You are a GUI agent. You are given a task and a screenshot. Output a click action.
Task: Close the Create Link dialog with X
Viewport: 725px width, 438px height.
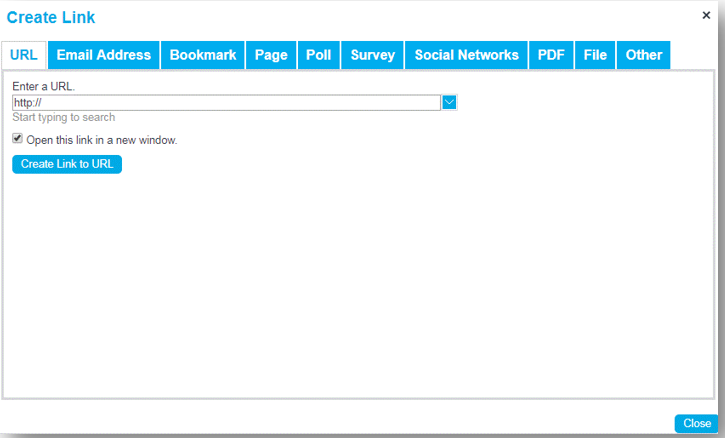706,15
